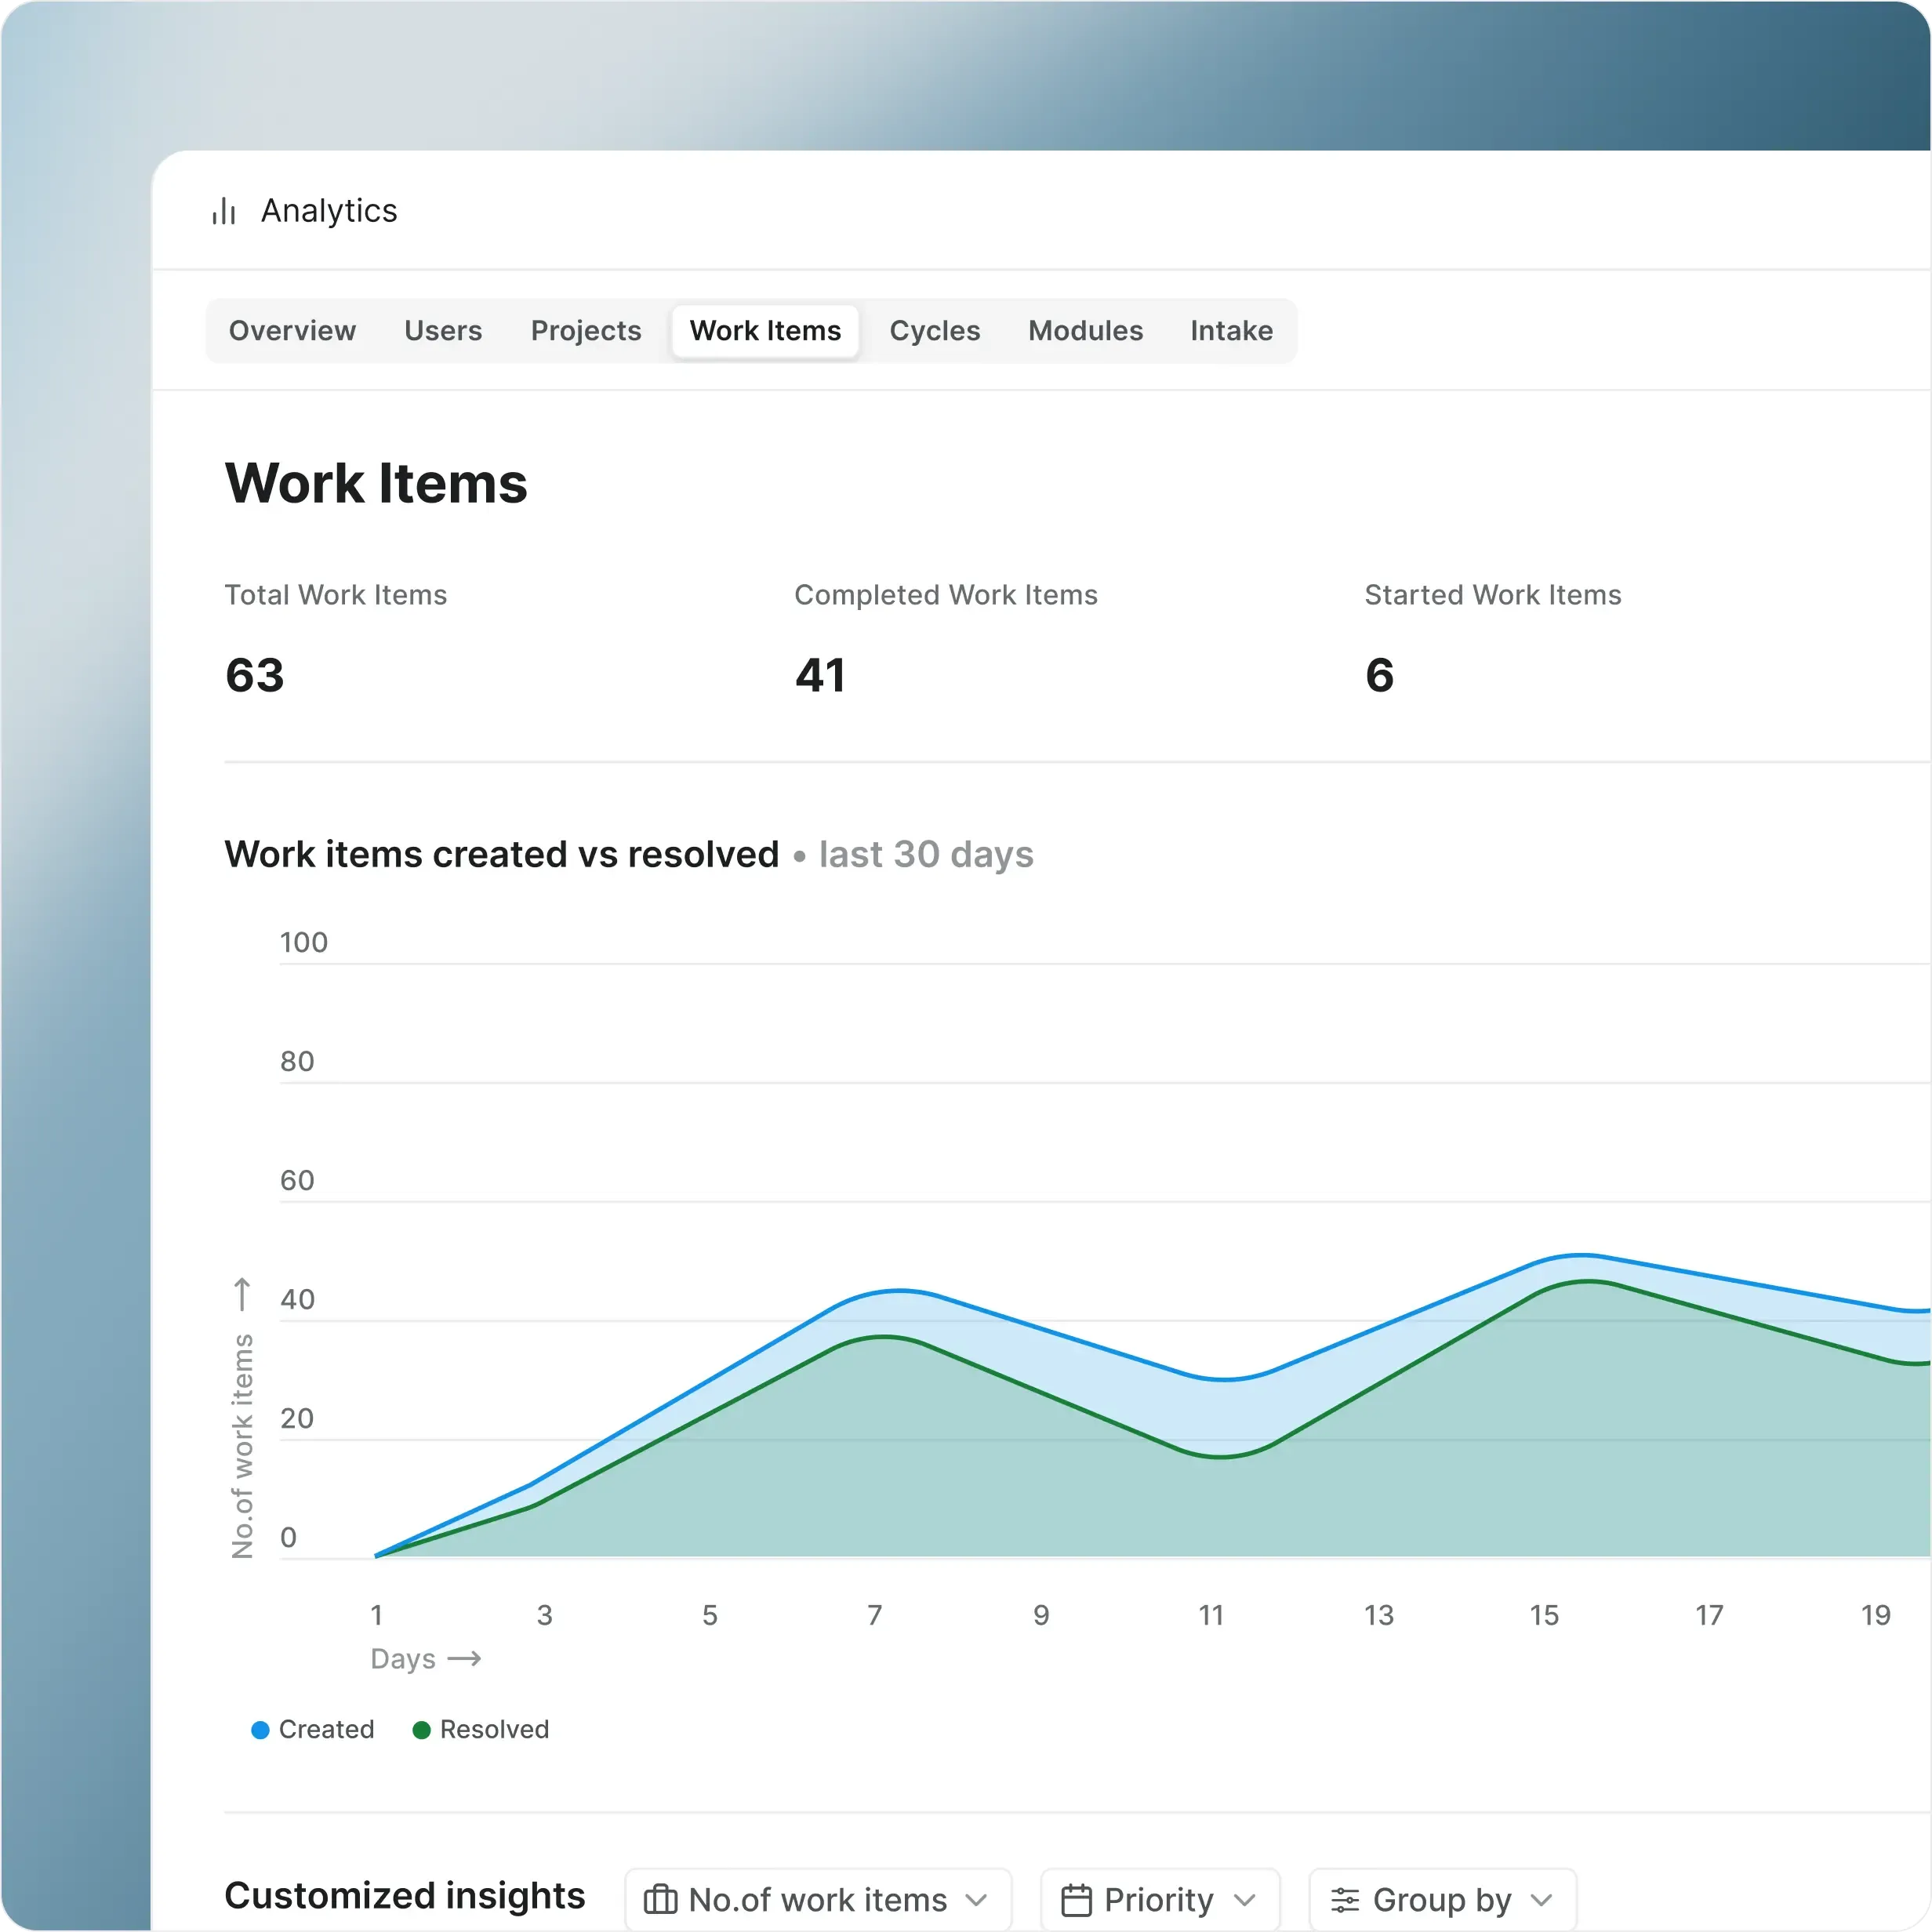Click the blue Created legend dot
Viewport: 1932px width, 1932px height.
click(x=260, y=1730)
